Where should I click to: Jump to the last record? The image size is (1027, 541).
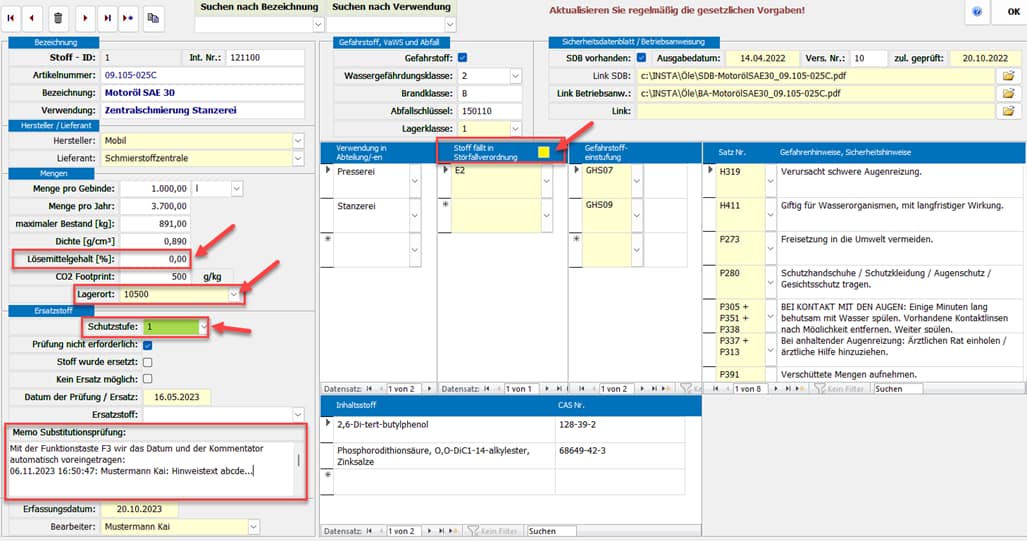(x=108, y=17)
